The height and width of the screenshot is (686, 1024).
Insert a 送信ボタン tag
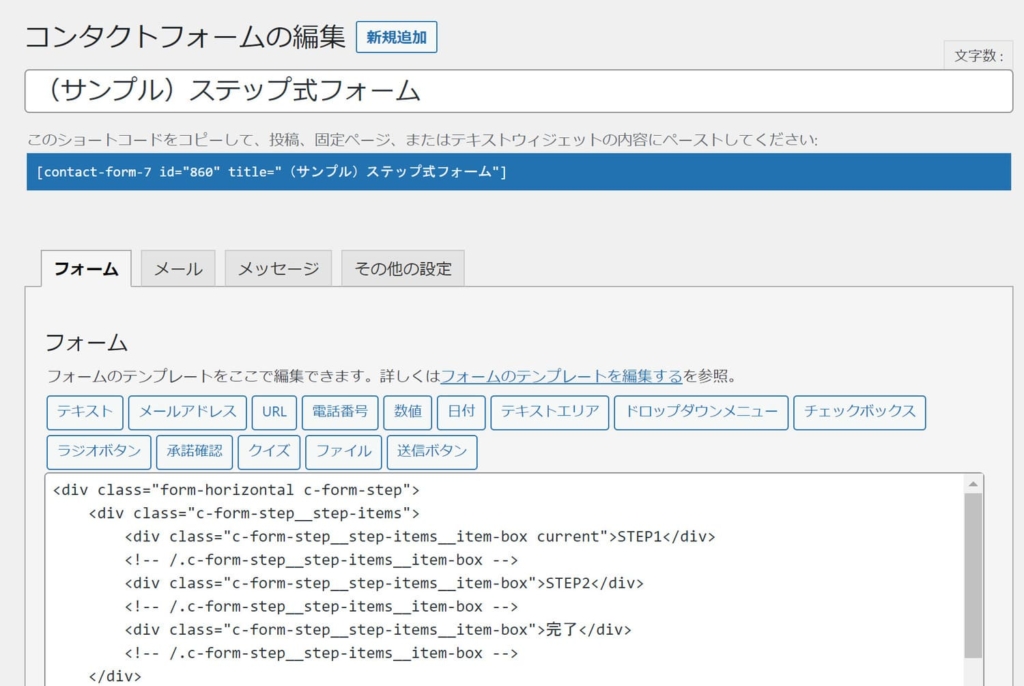(x=432, y=452)
